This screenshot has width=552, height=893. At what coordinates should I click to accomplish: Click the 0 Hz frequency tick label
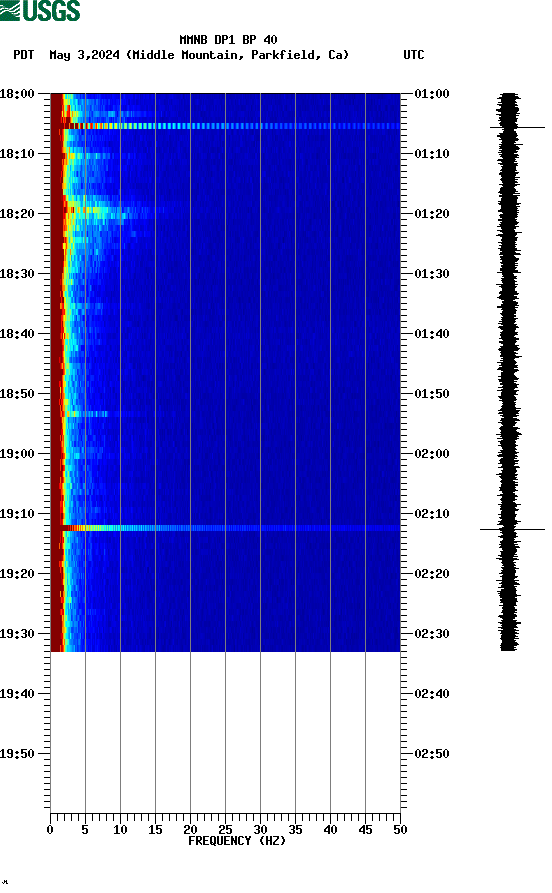tap(50, 830)
